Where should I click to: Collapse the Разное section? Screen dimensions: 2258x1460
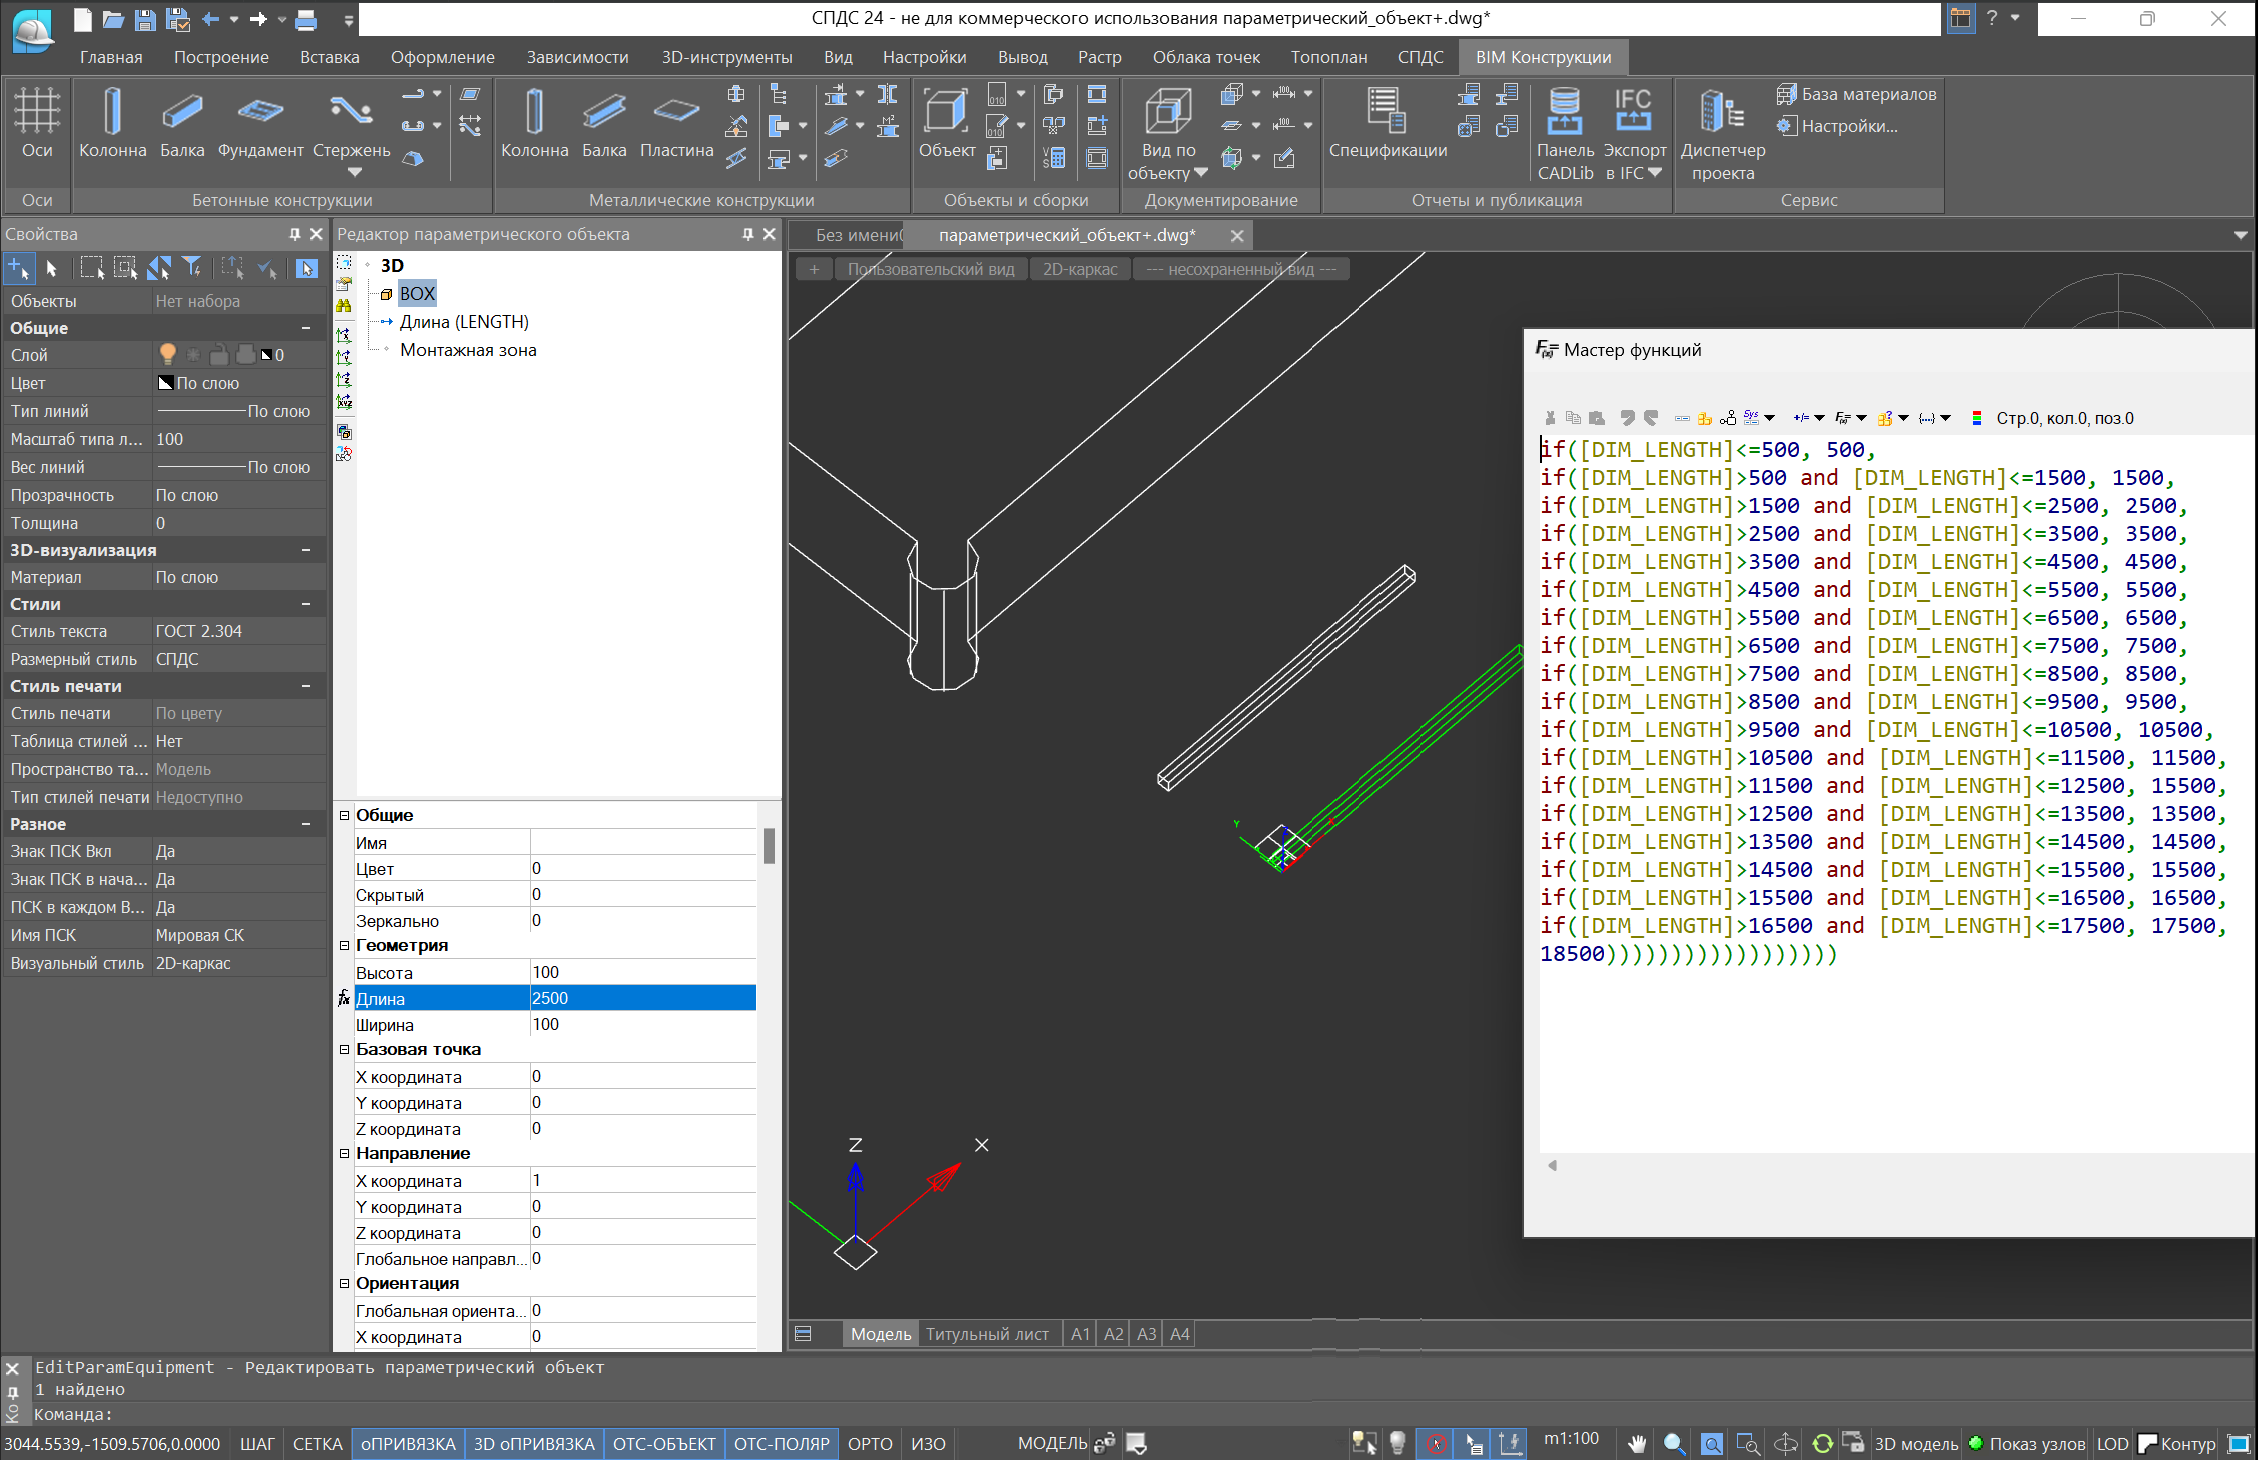[306, 824]
